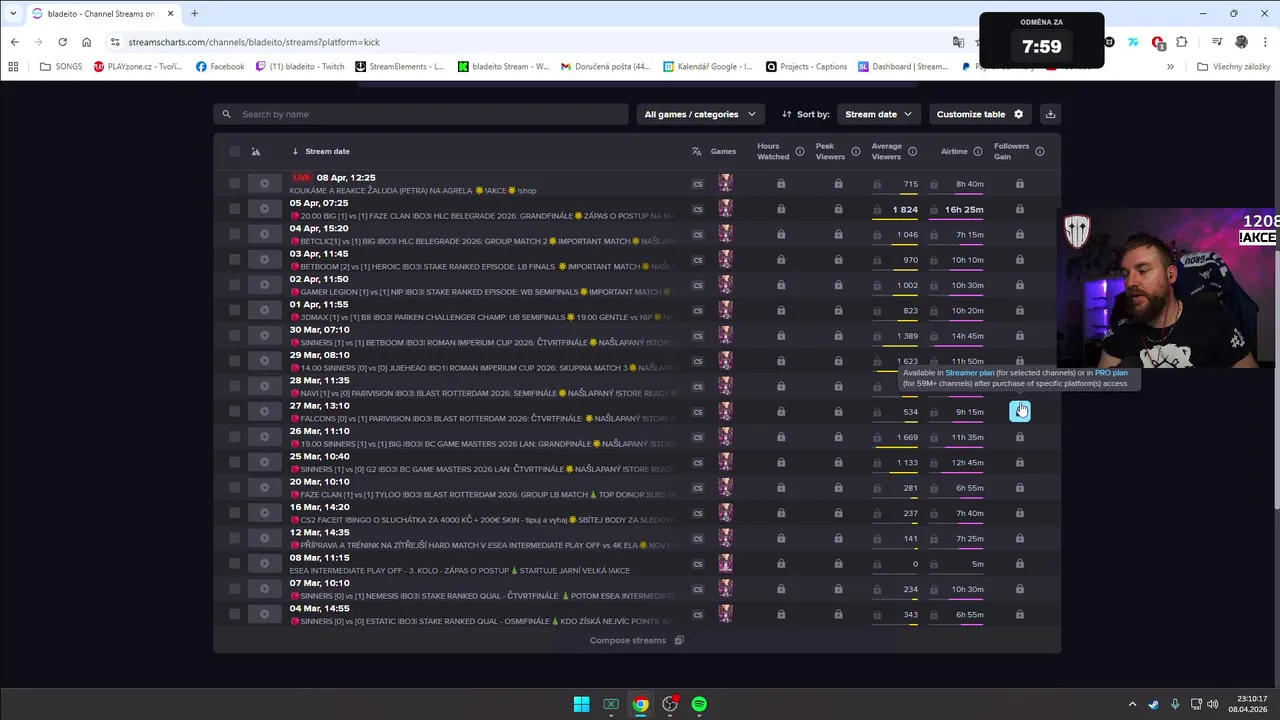
Task: Check the box for 16 Mar 14:20 stream
Action: click(x=234, y=513)
